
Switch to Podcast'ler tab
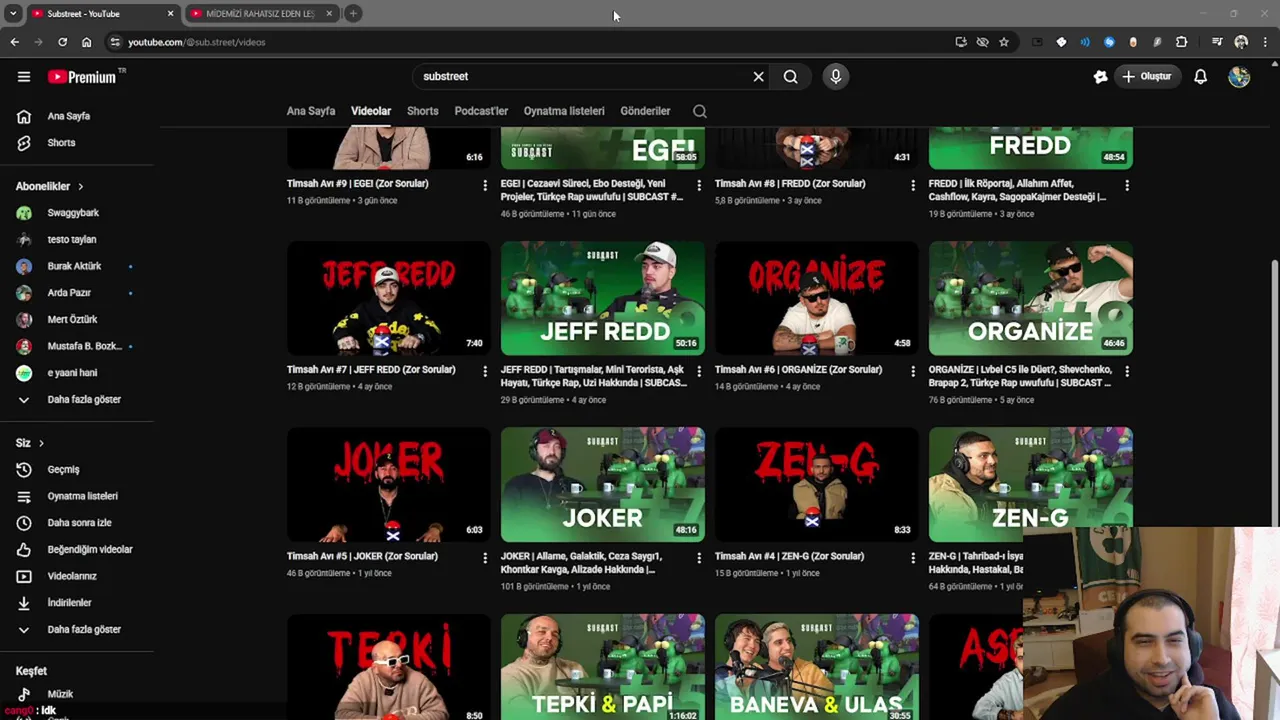pyautogui.click(x=481, y=111)
